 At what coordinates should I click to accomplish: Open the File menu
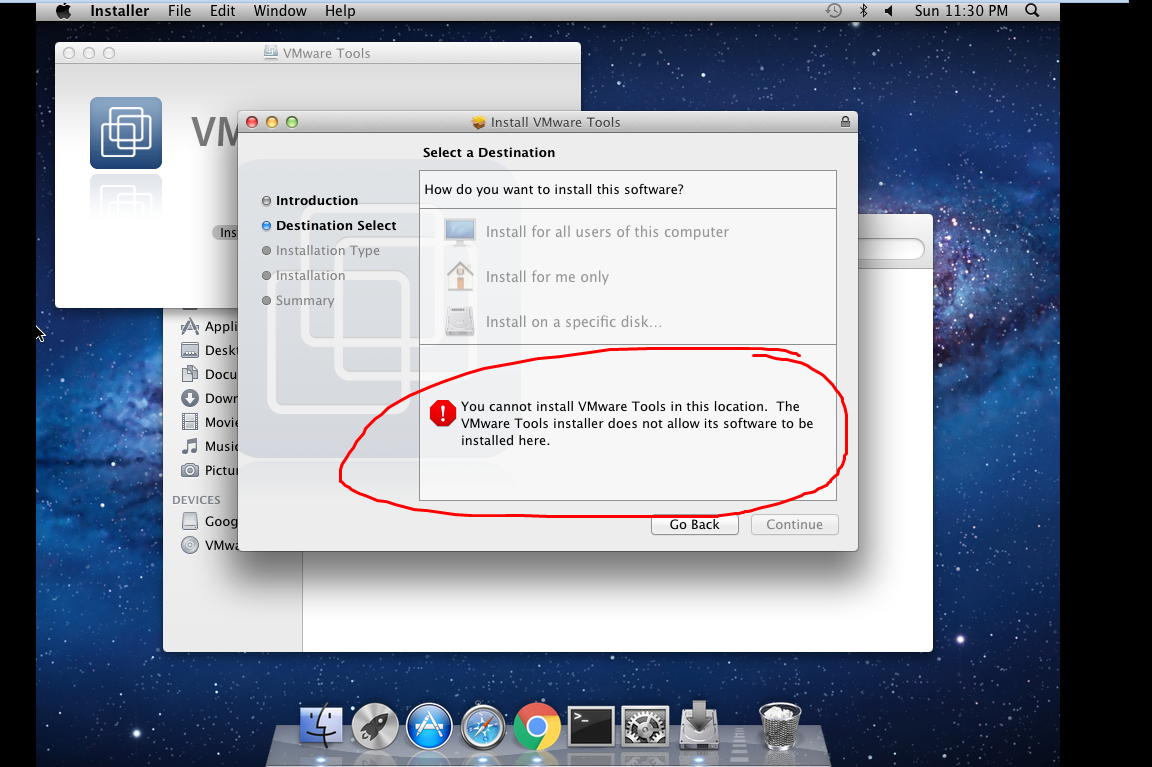(179, 11)
